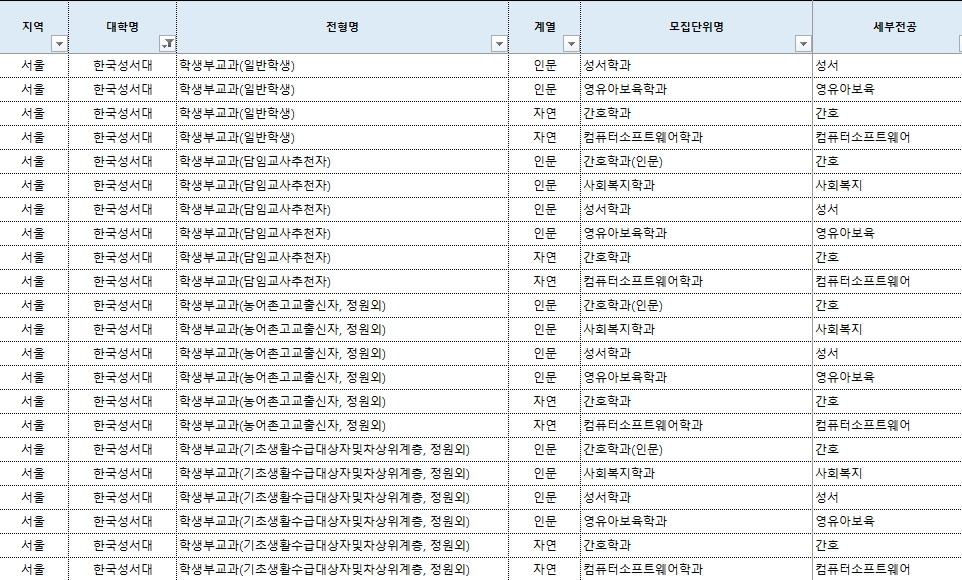Click 자연 cell in 일반학생 컴퓨터소프트웨어학과 row

point(545,137)
